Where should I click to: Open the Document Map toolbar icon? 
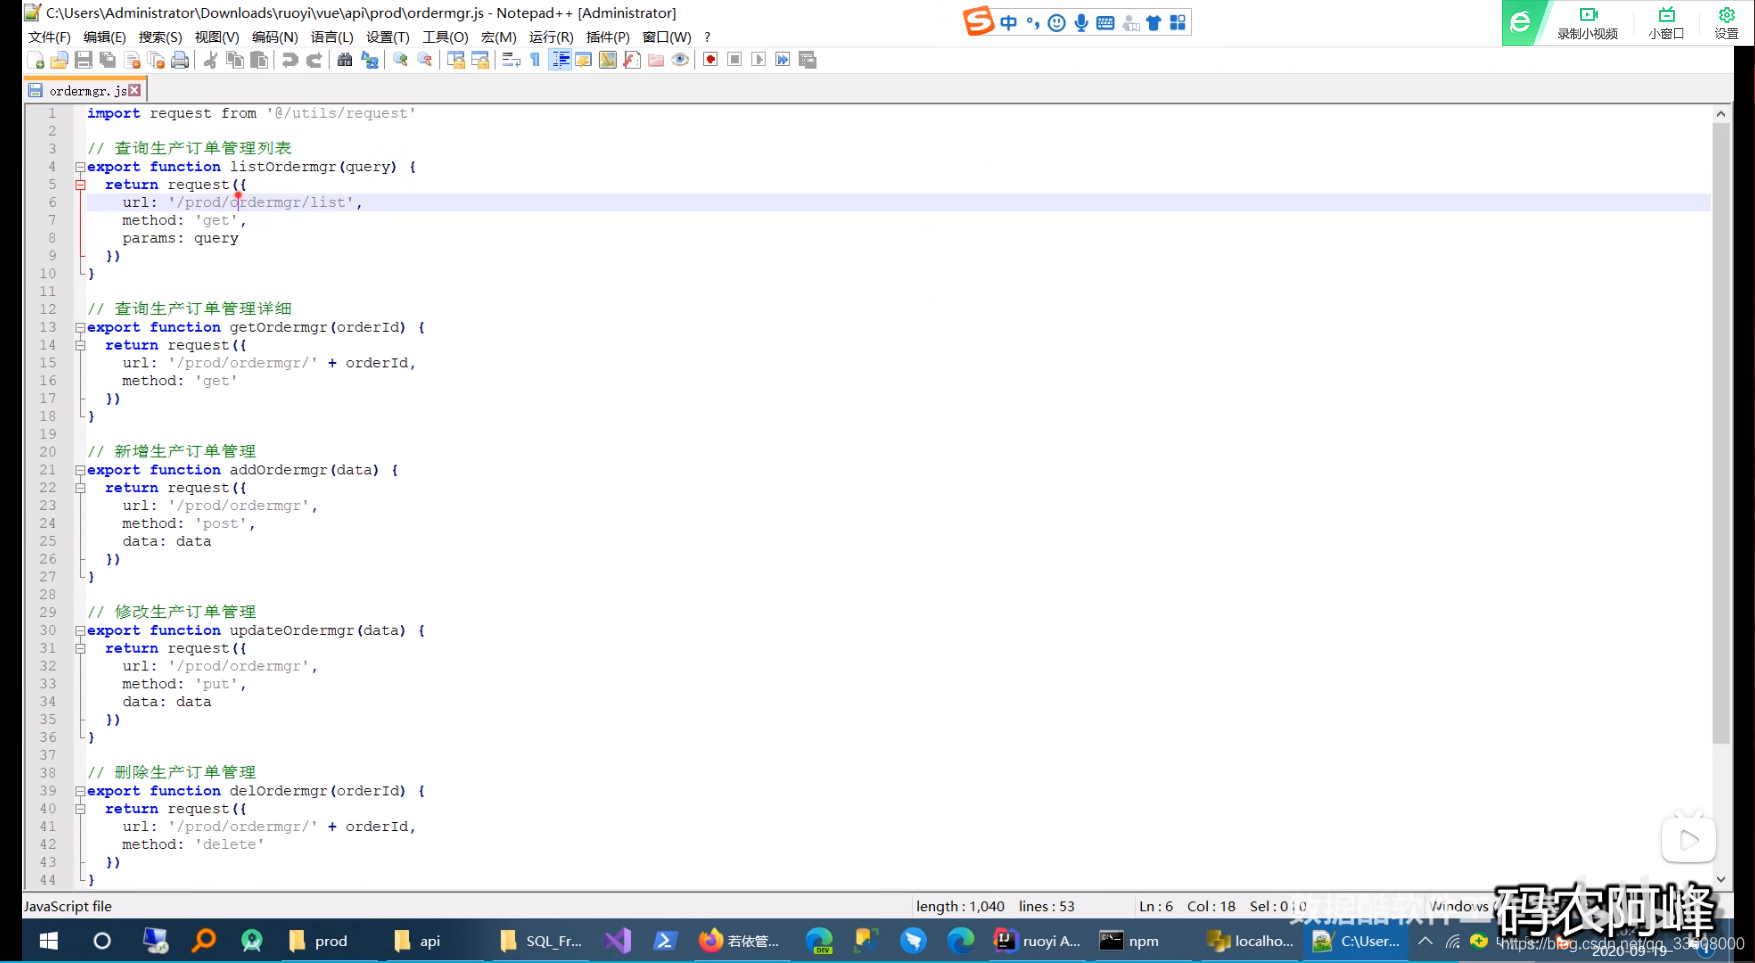point(608,60)
